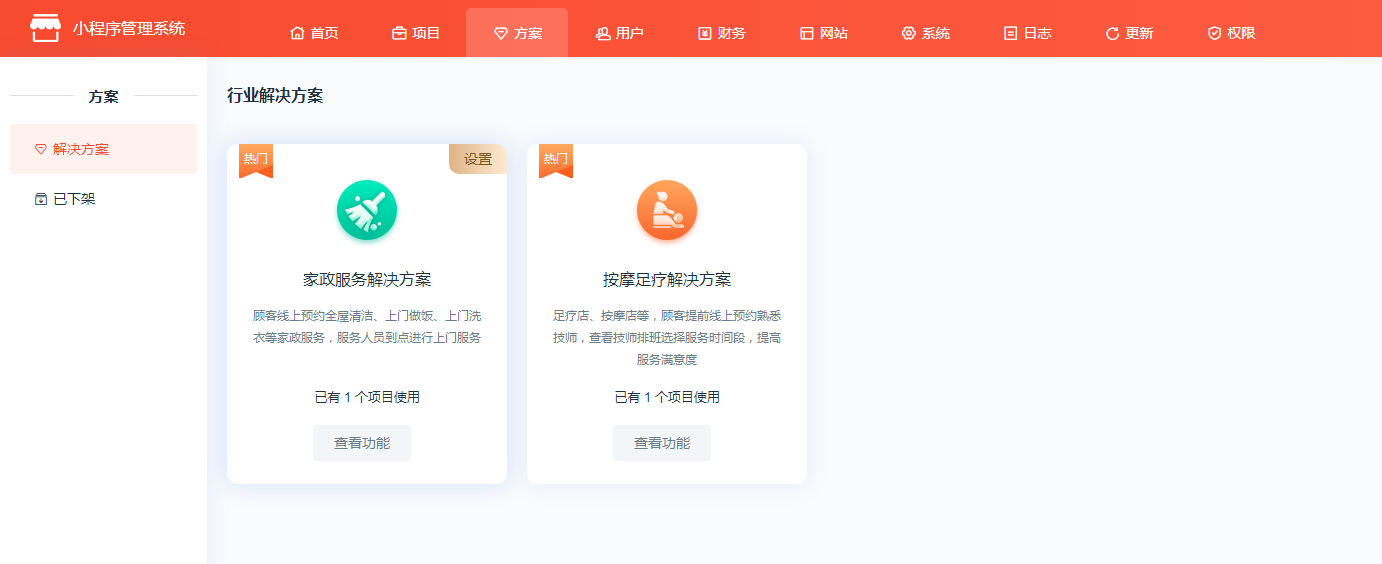
Task: Click 已有 1 个项目使用 on 家政服务 card
Action: coord(367,397)
